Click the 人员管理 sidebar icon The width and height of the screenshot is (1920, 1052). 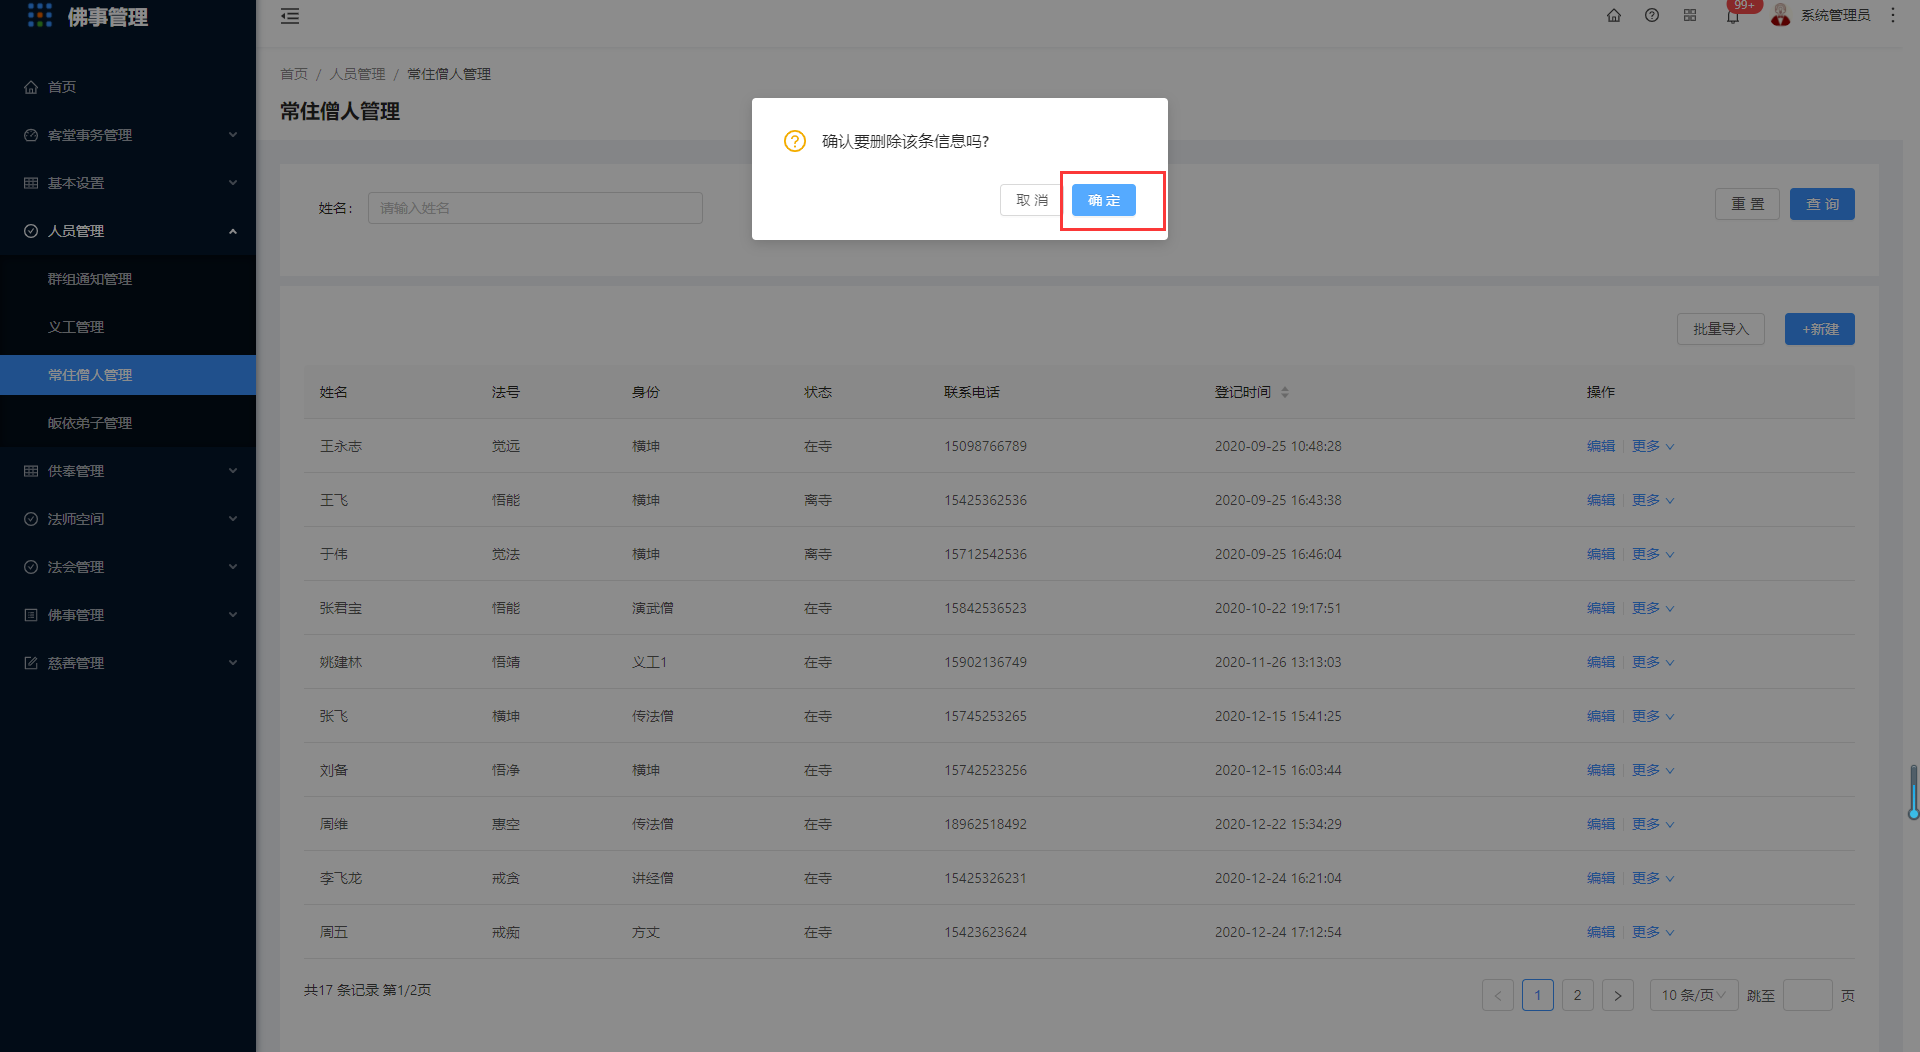pyautogui.click(x=31, y=231)
